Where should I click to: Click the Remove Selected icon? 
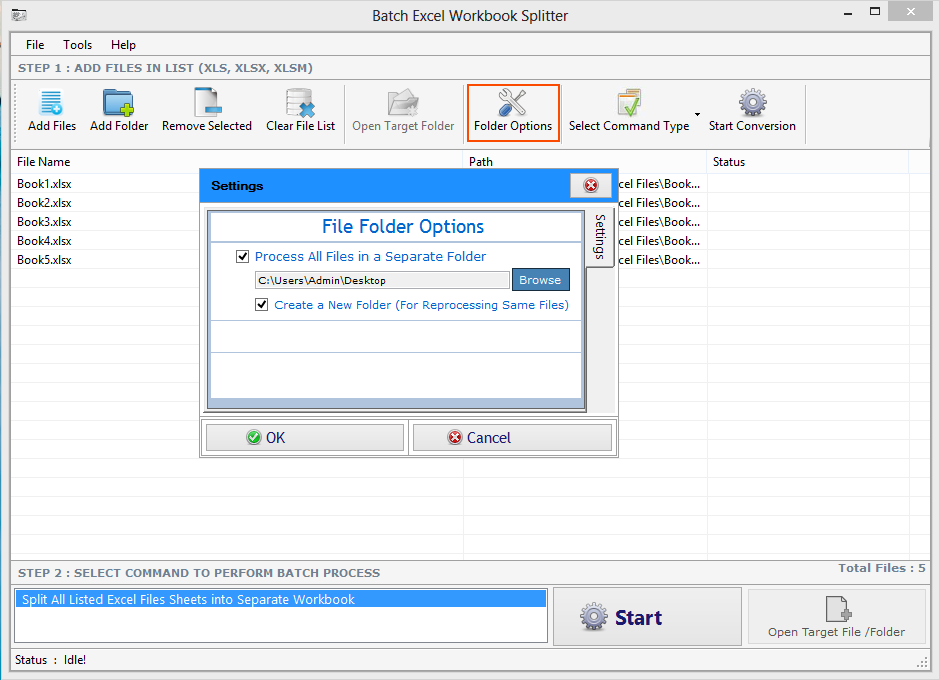(x=207, y=103)
